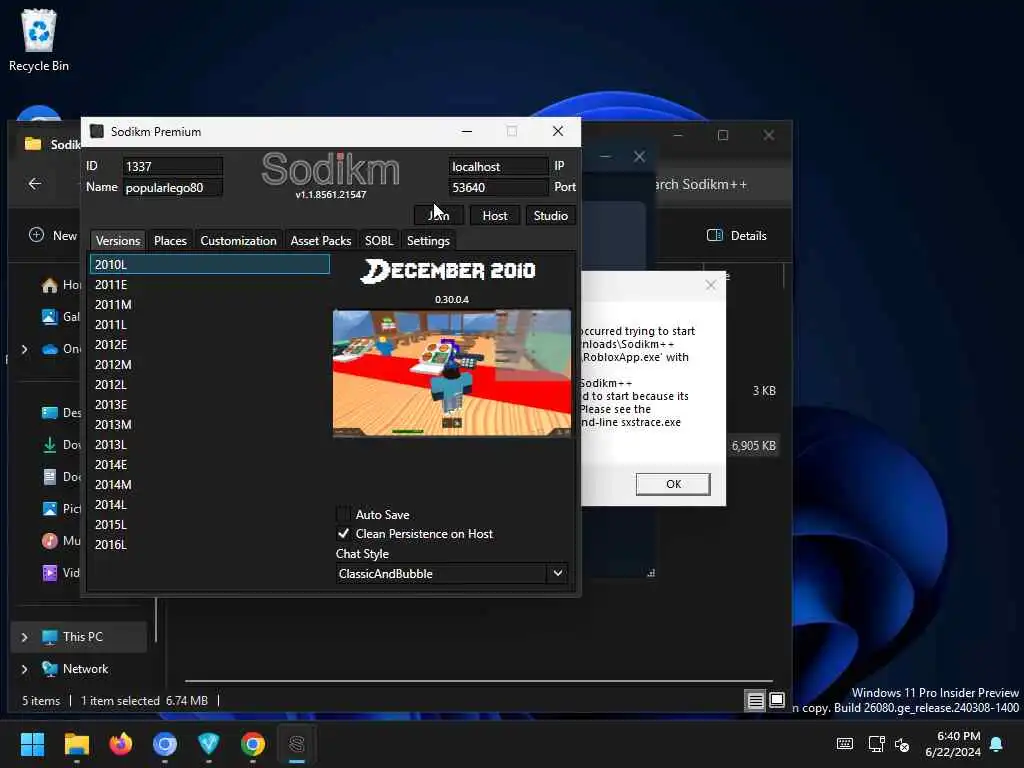Expand Network in navigation pane

click(x=25, y=669)
